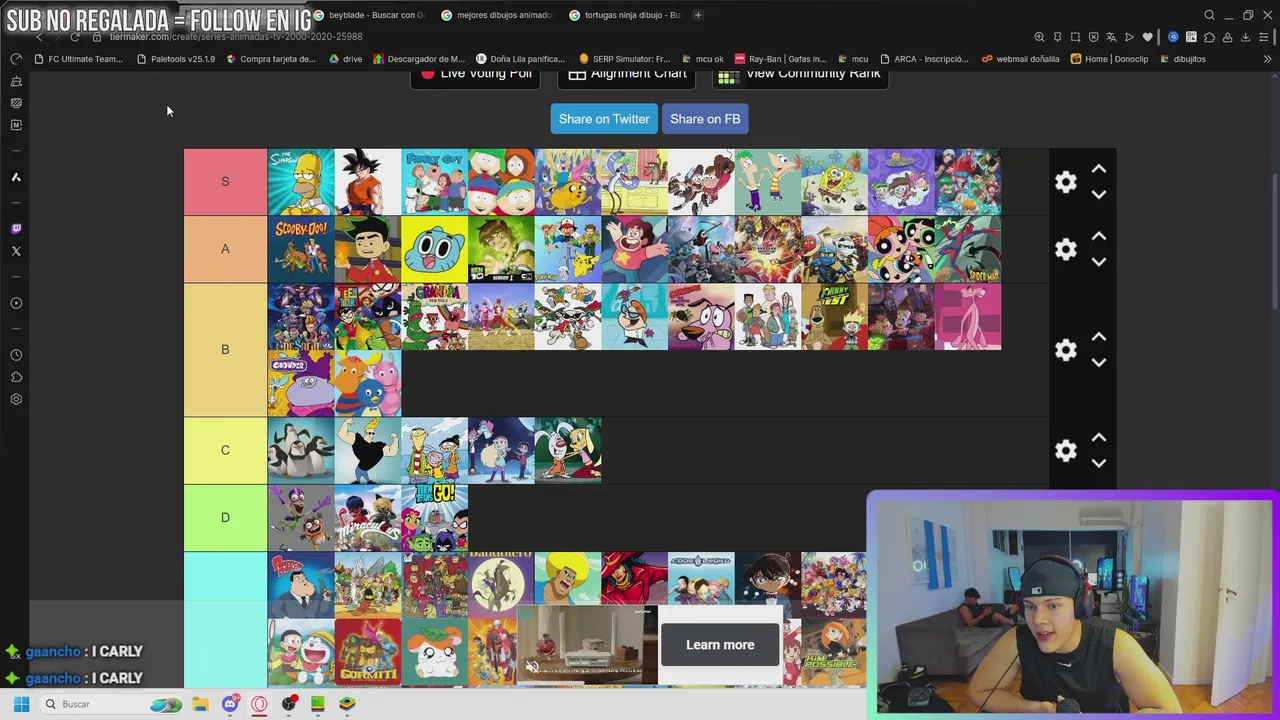Click Share on Twitter button
1280x720 pixels.
604,119
